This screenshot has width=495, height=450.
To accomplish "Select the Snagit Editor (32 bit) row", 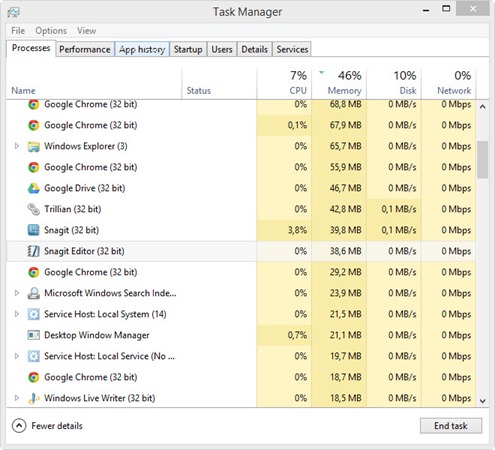I will [241, 251].
